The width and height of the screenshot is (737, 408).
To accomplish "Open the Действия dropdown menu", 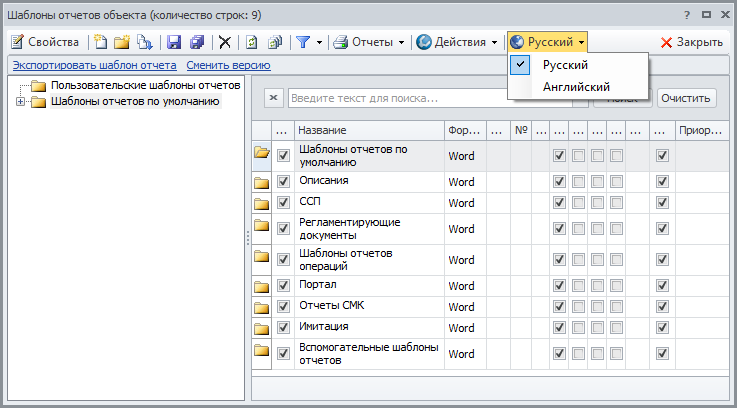I will pyautogui.click(x=457, y=42).
